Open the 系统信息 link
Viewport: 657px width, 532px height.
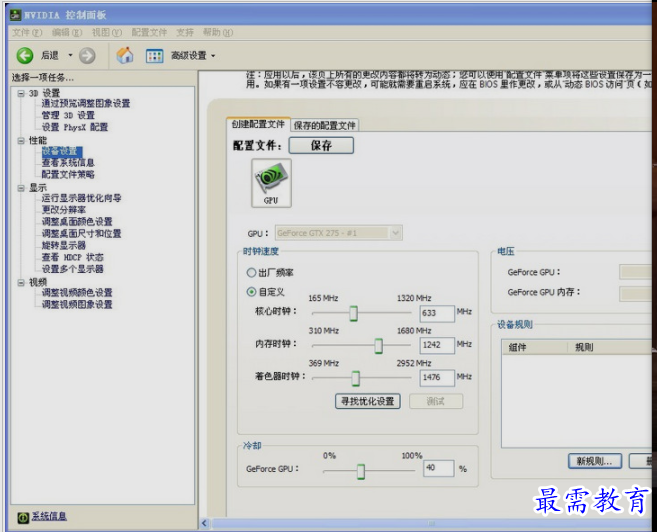pyautogui.click(x=49, y=517)
